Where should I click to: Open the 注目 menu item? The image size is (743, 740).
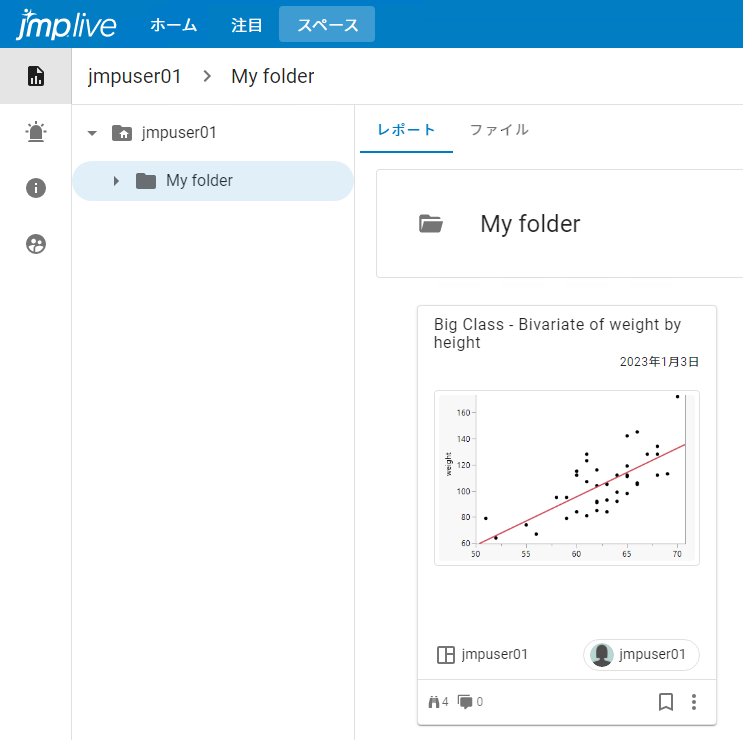[x=247, y=25]
